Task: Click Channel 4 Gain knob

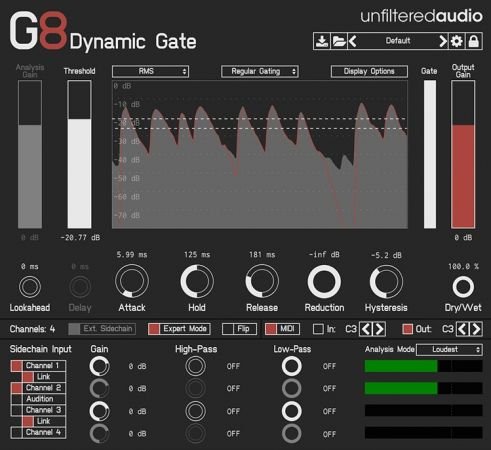Action: pyautogui.click(x=99, y=433)
